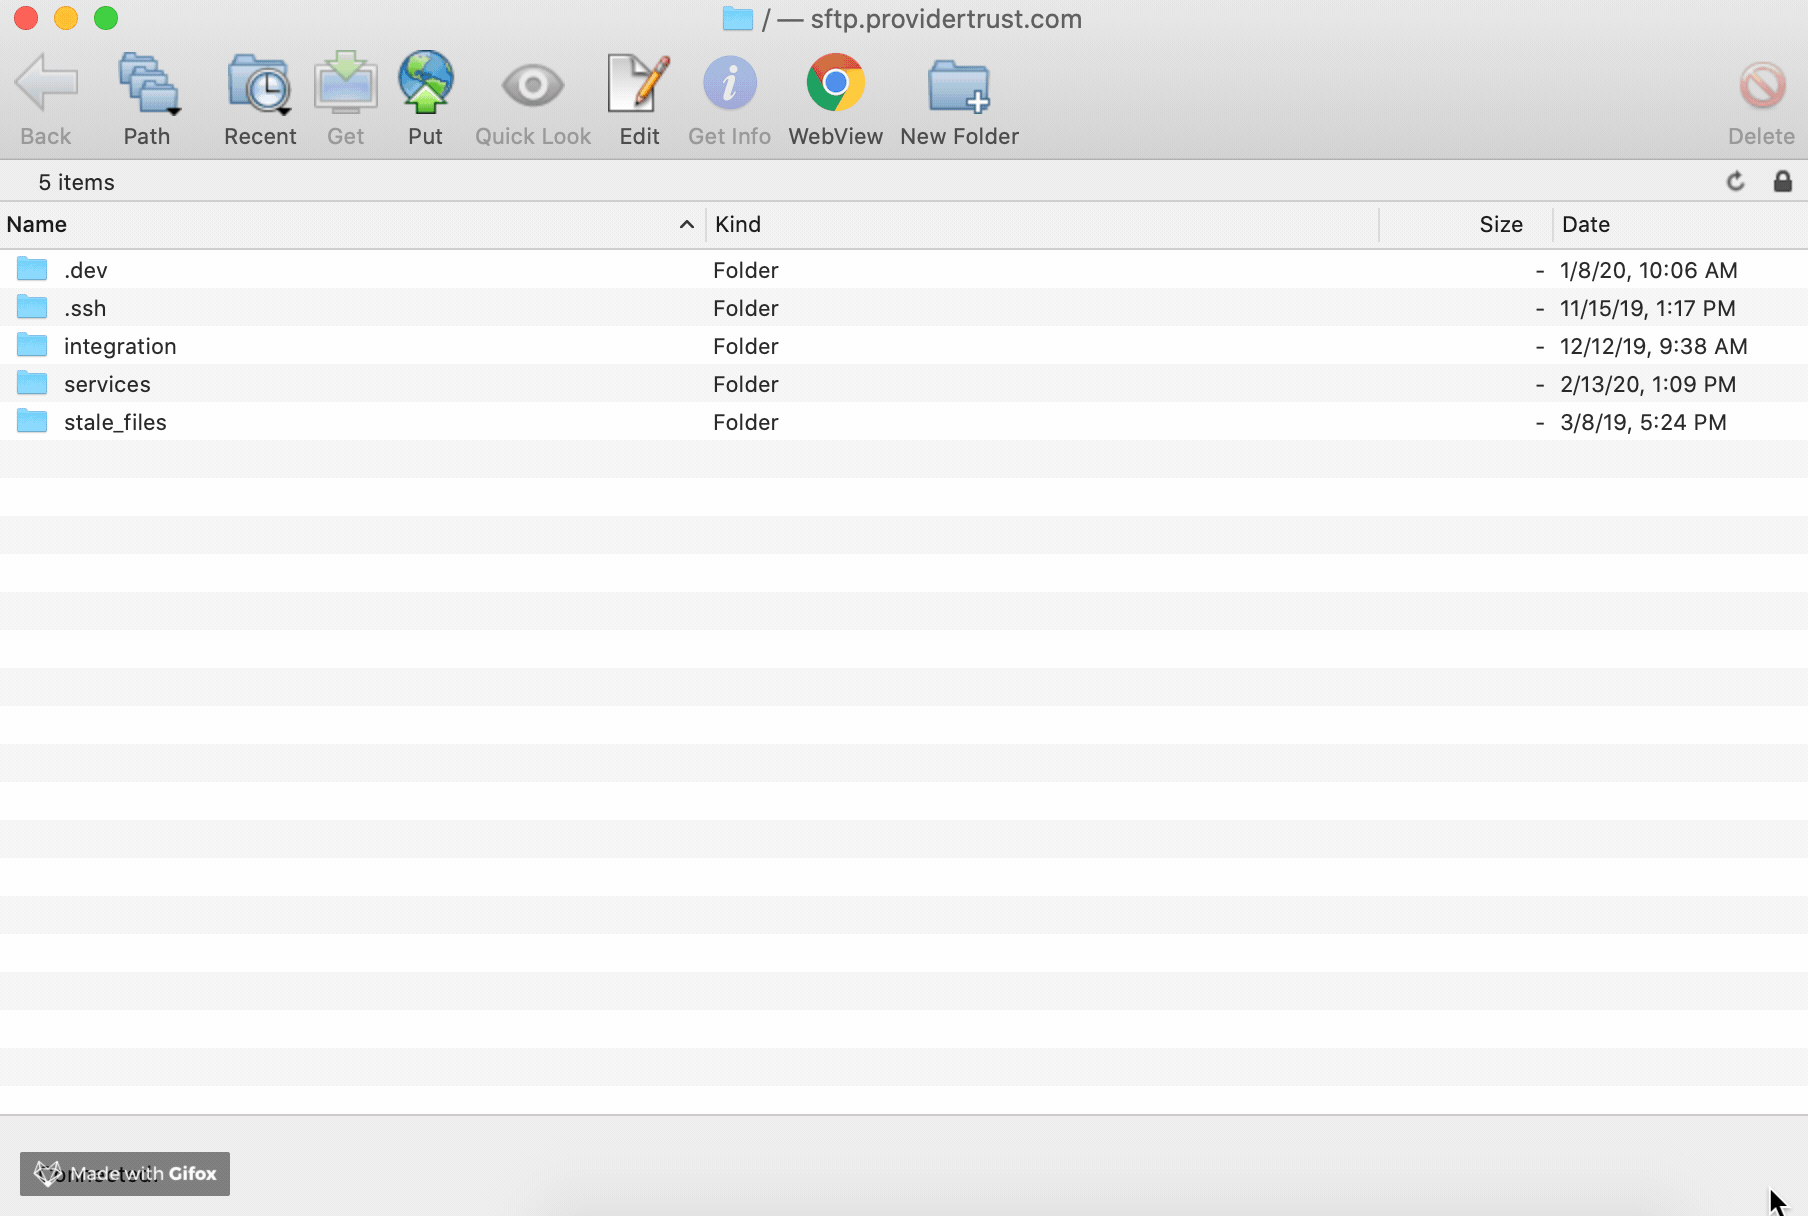Click the Get download icon
The height and width of the screenshot is (1216, 1808).
pyautogui.click(x=346, y=82)
